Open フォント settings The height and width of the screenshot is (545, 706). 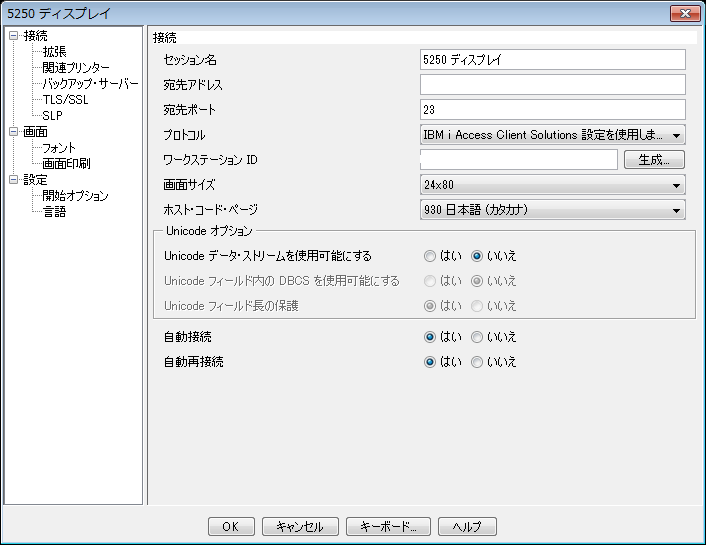59,148
